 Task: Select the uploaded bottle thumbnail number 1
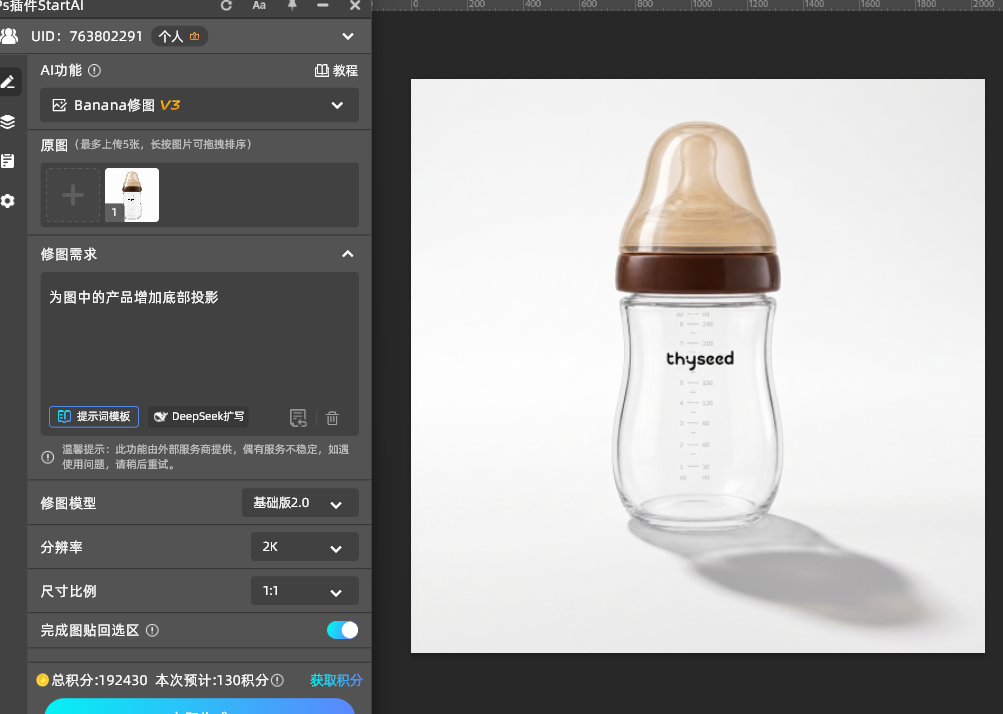pos(132,195)
